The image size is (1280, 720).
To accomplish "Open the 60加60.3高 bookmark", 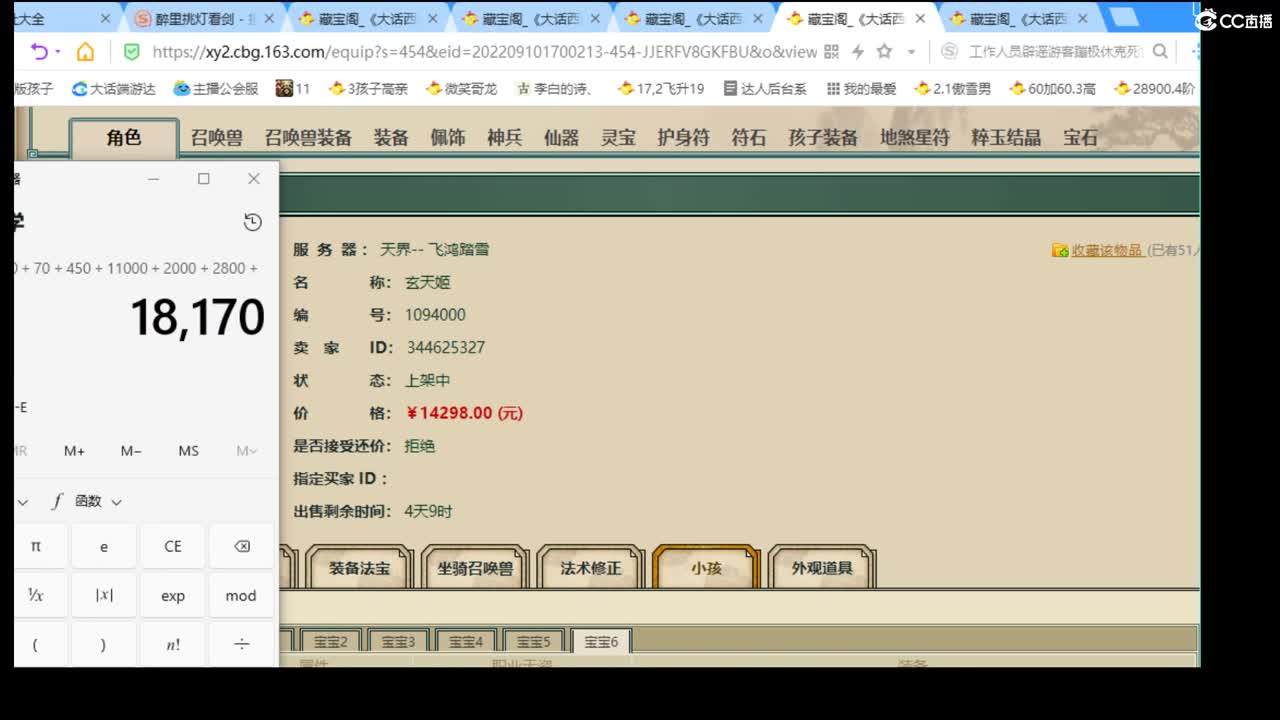I will pyautogui.click(x=1054, y=89).
